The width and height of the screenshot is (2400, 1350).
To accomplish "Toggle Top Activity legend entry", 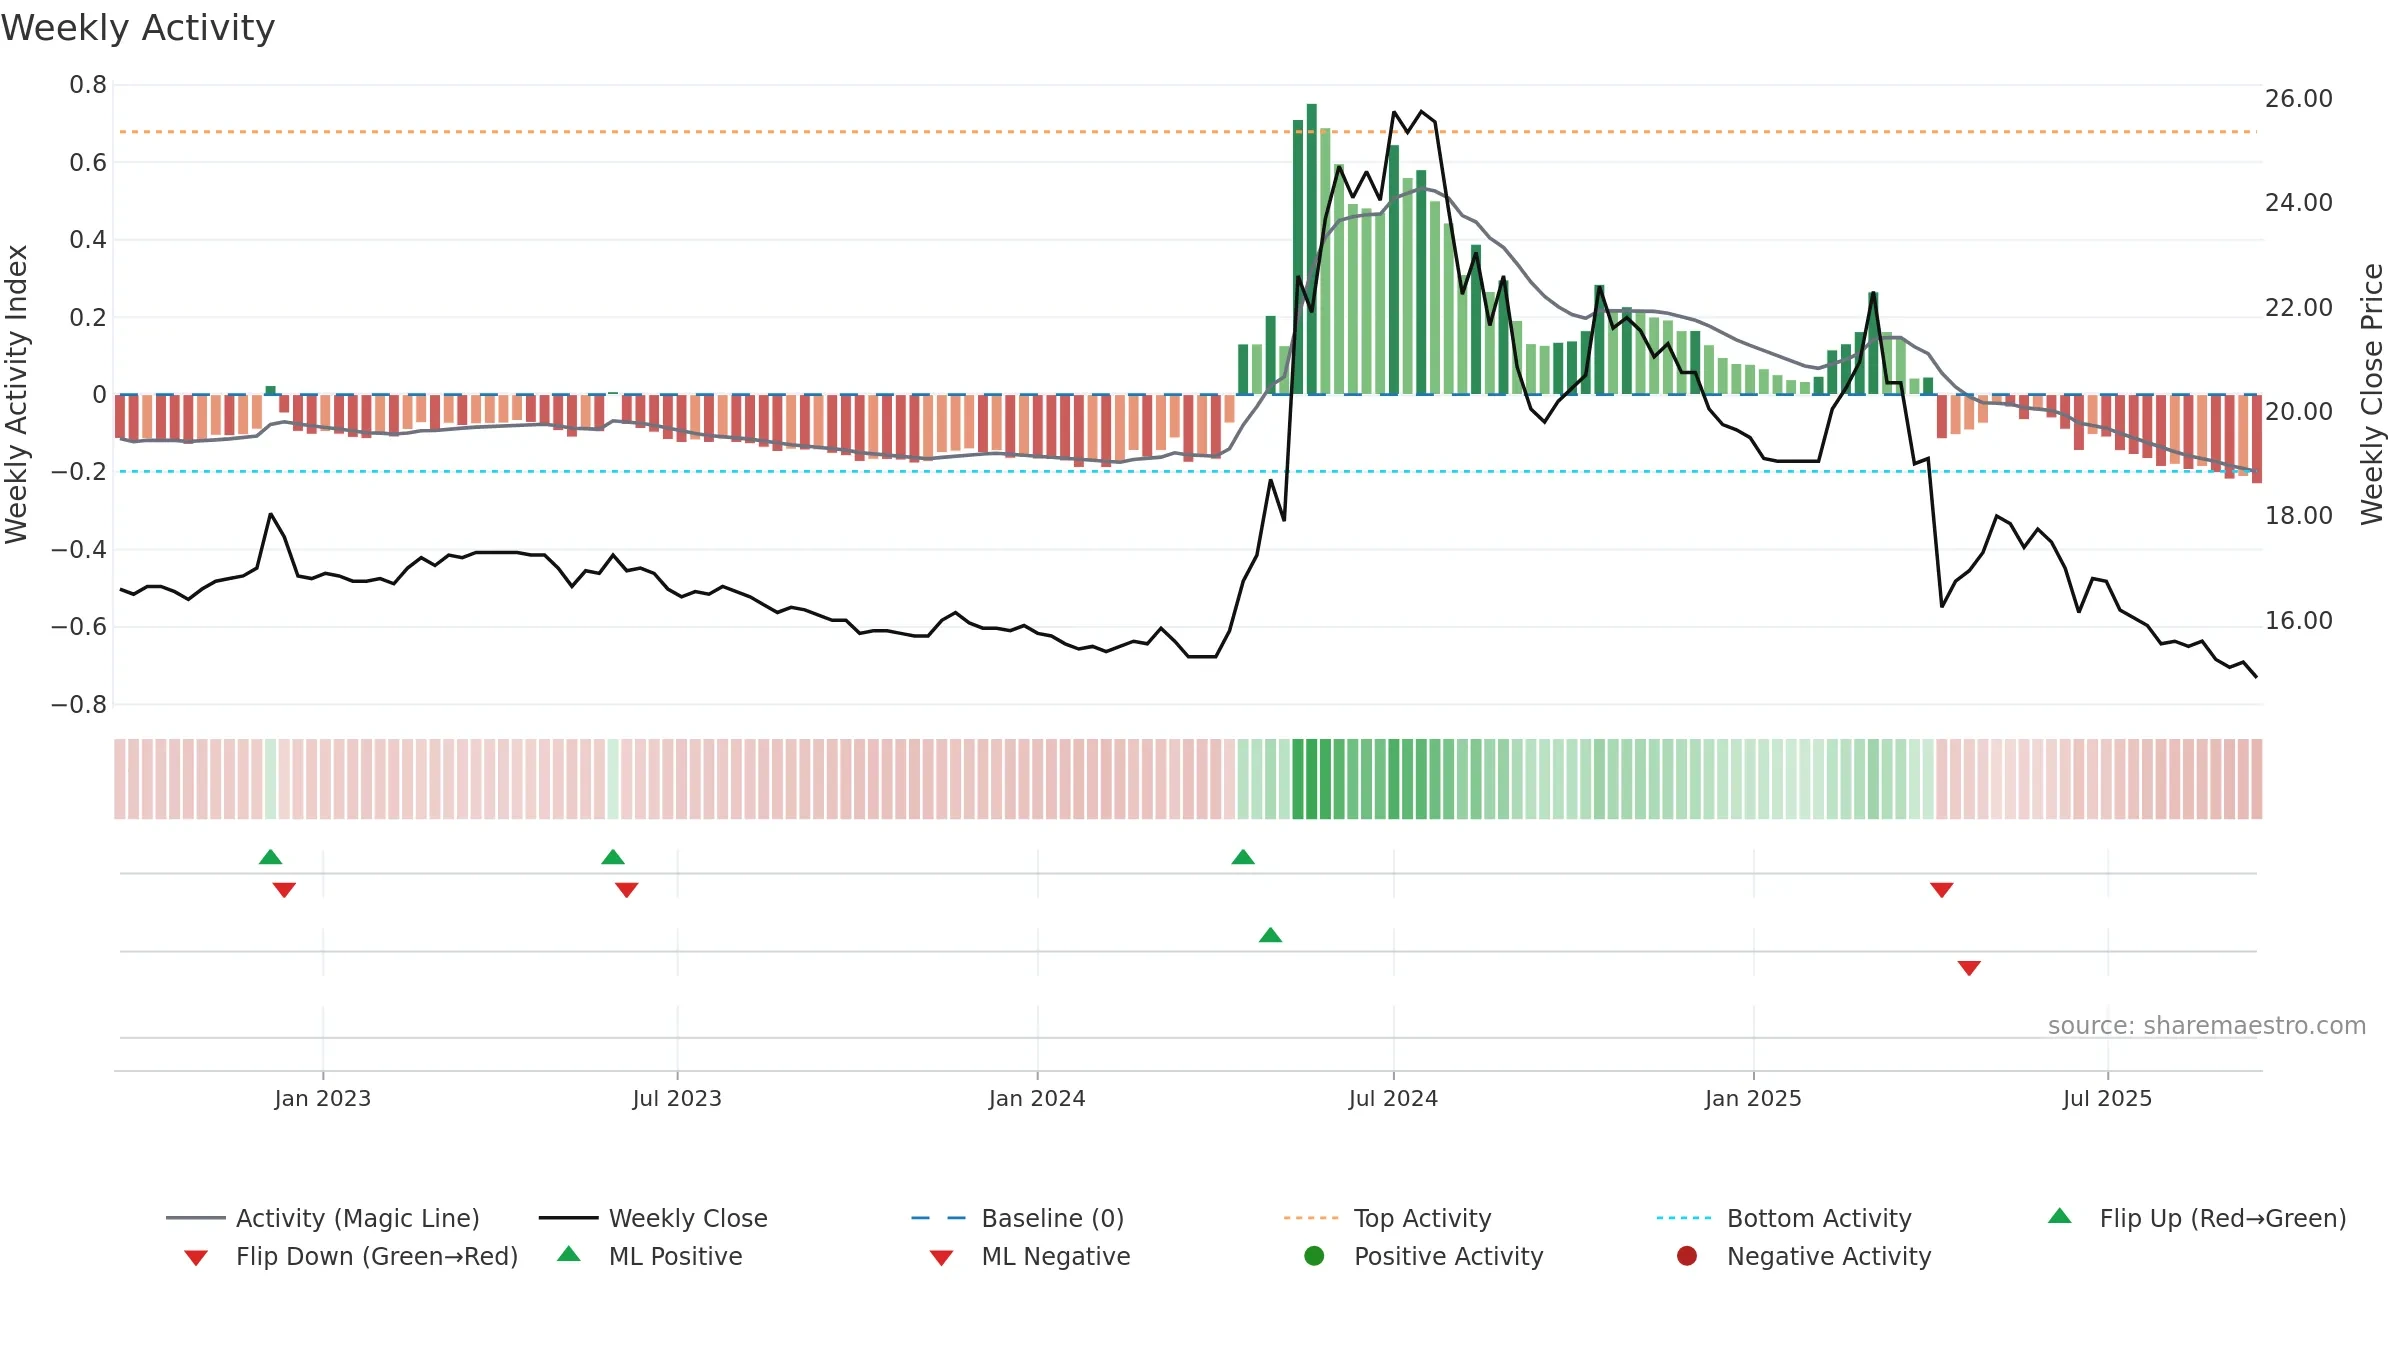I will [1387, 1218].
